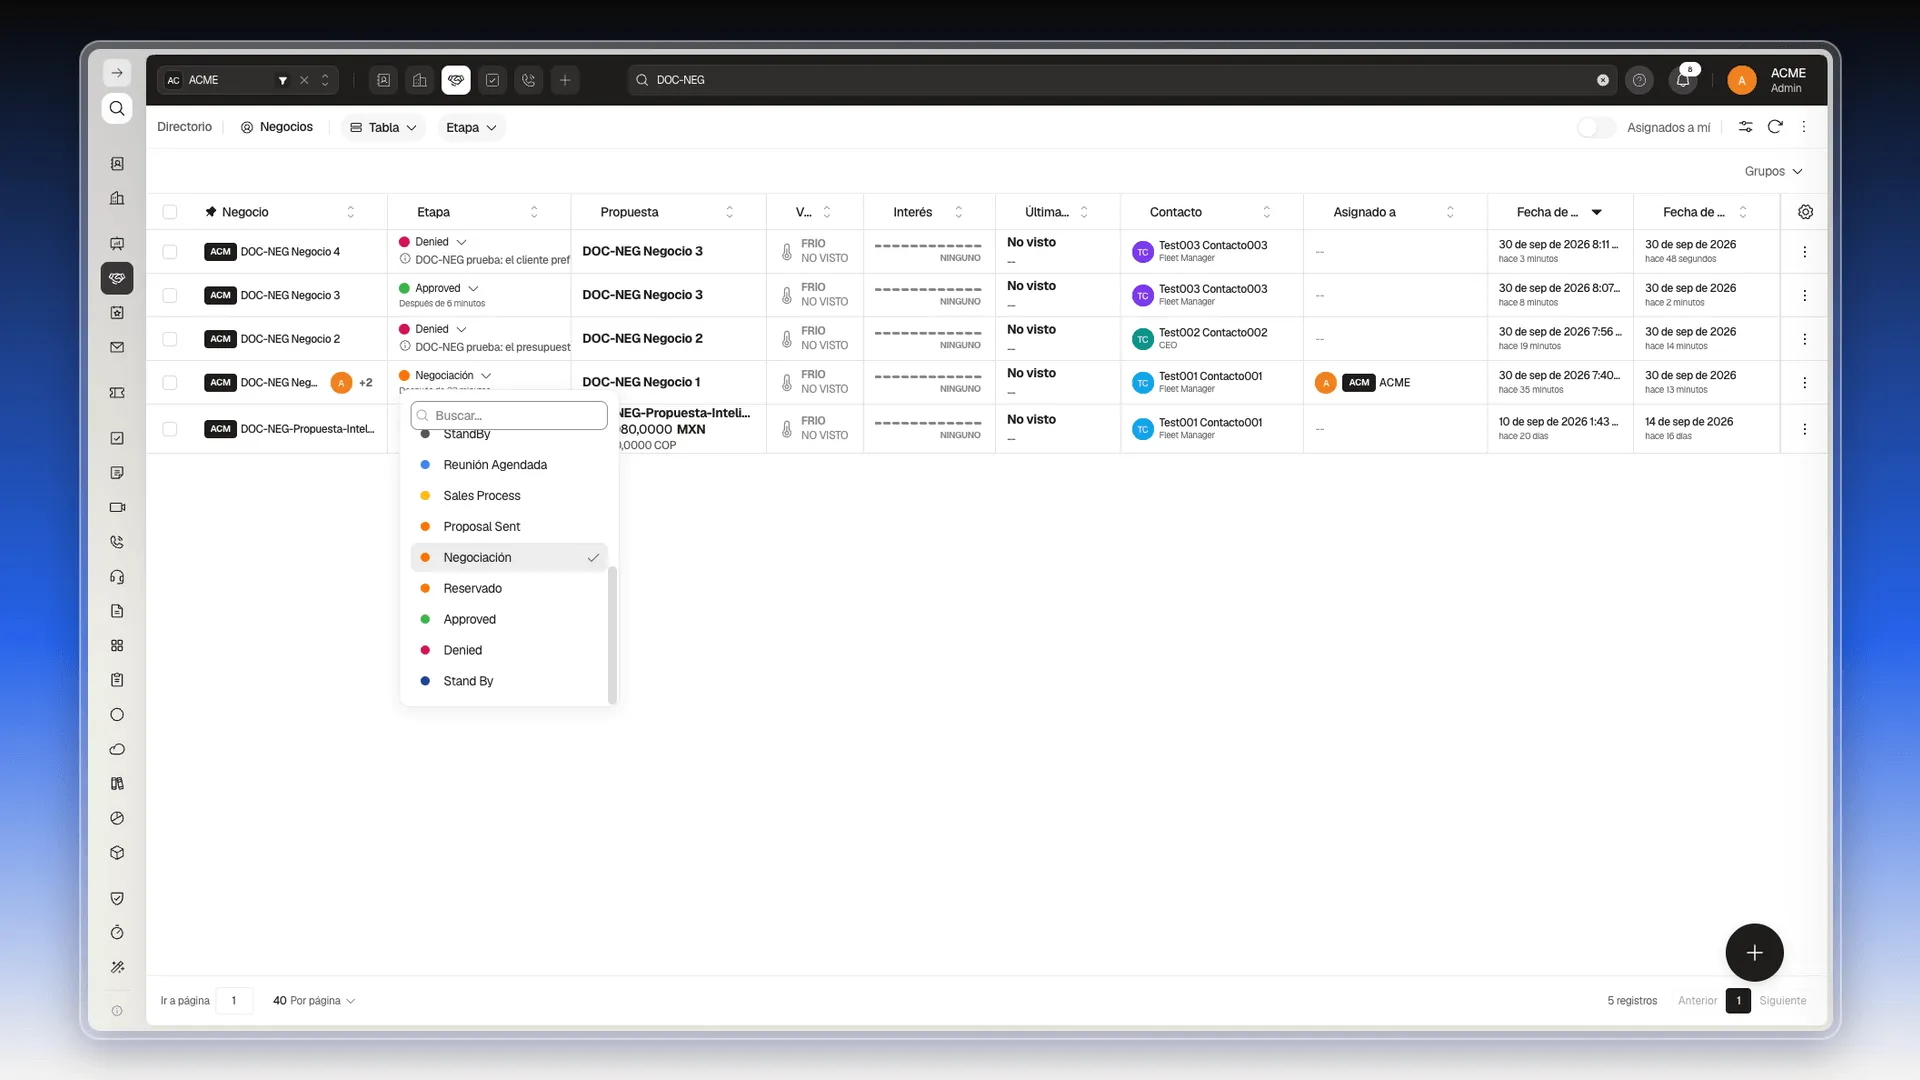Expand the Grupos dropdown
Viewport: 1920px width, 1080px height.
coord(1773,171)
